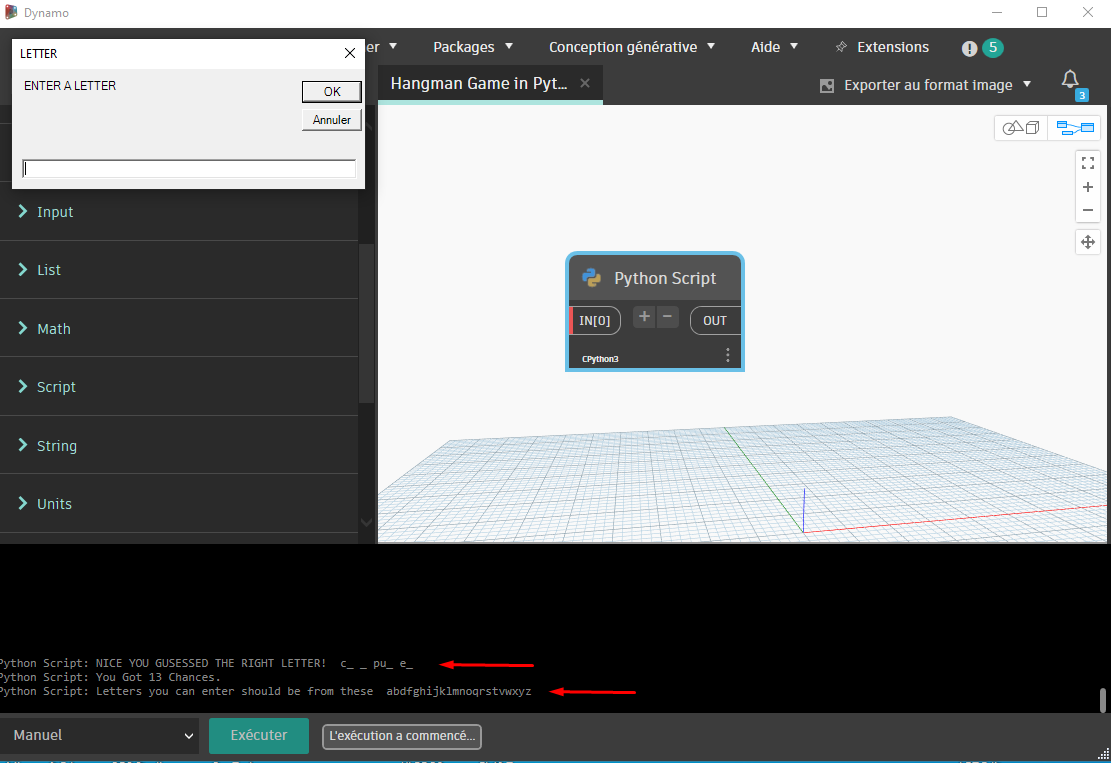Click the 'You Got 13 Chances' console line
The height and width of the screenshot is (763, 1111).
[x=110, y=677]
